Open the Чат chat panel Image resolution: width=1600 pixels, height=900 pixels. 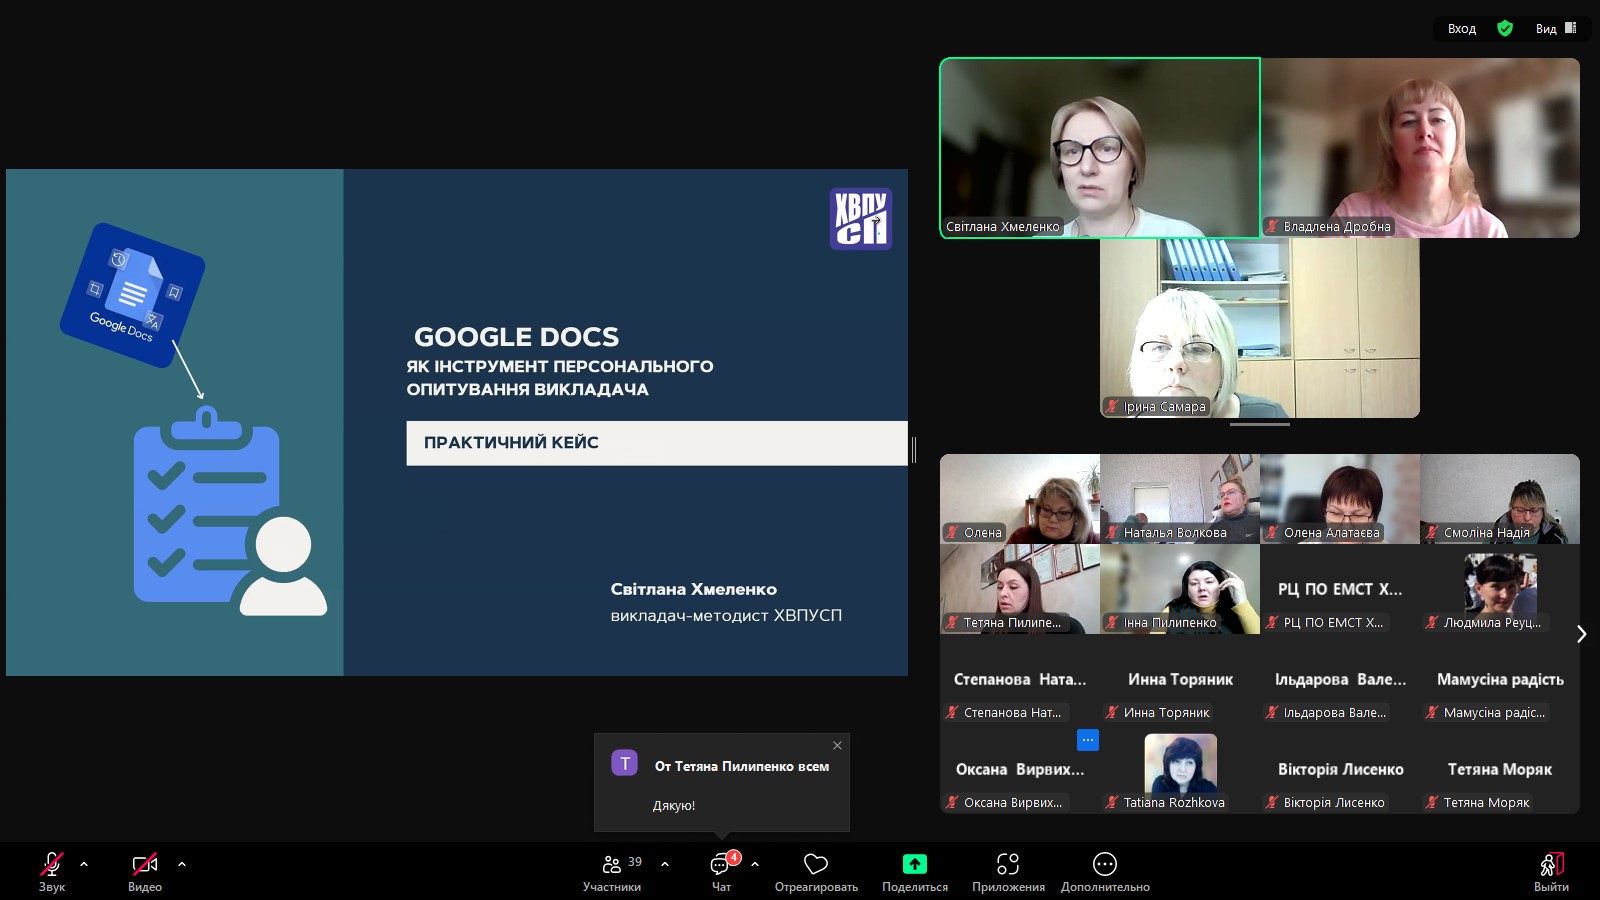click(721, 870)
